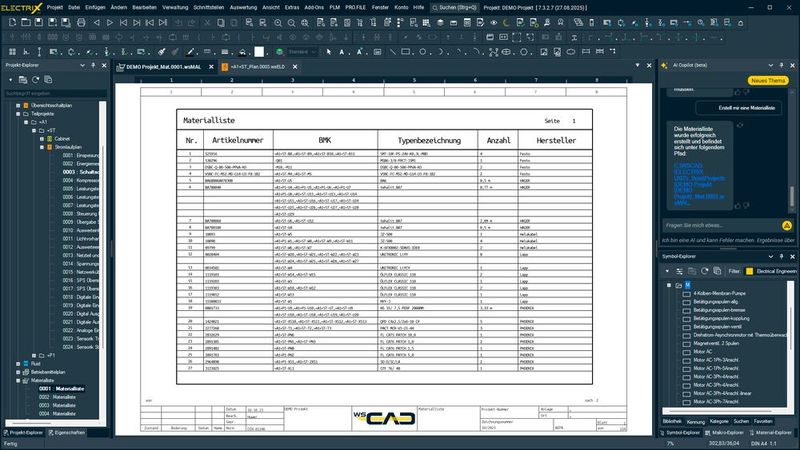The width and height of the screenshot is (800, 450).
Task: Click the line color pen icon
Action: click(x=190, y=52)
